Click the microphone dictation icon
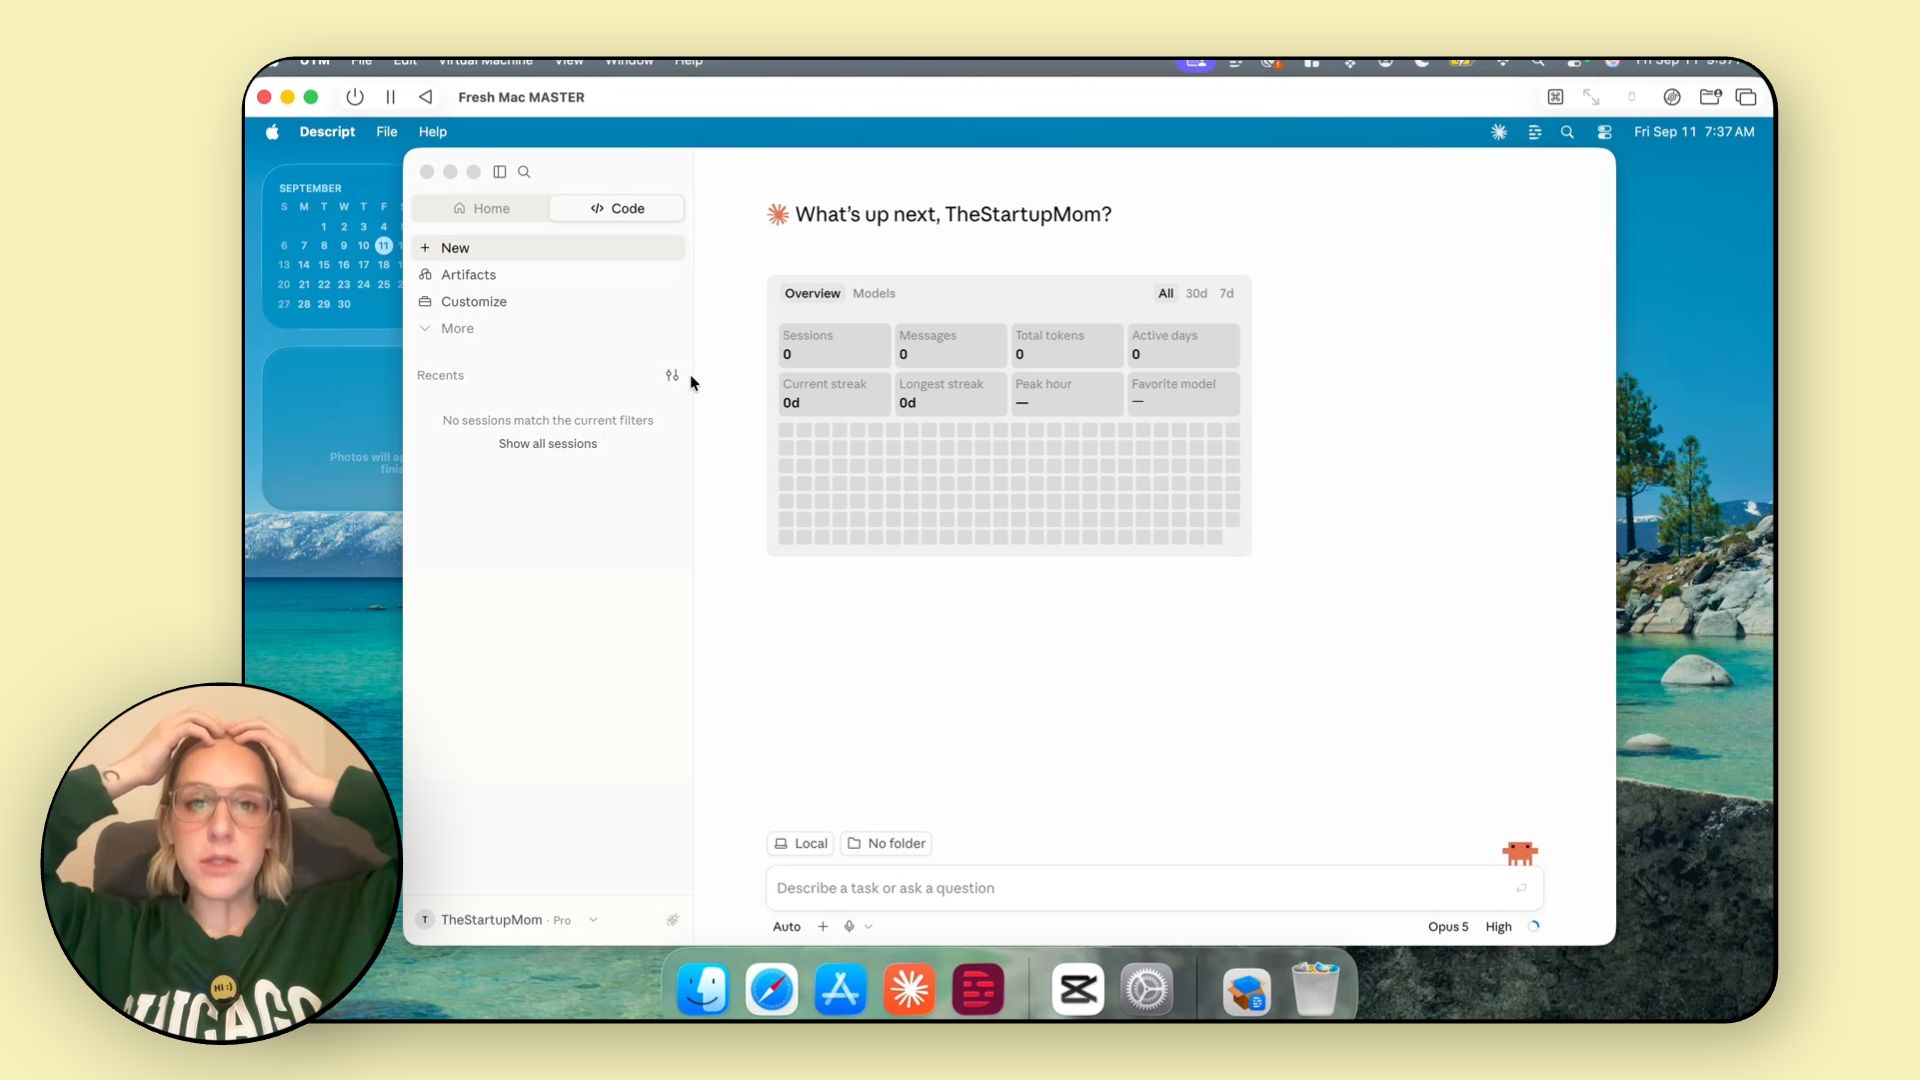 (849, 926)
